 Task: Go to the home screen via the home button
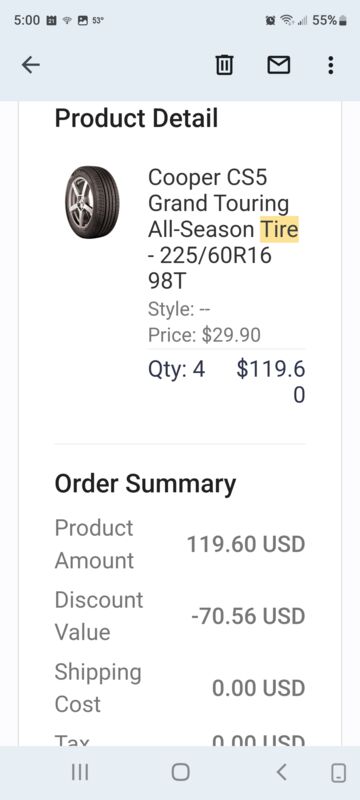(x=181, y=772)
